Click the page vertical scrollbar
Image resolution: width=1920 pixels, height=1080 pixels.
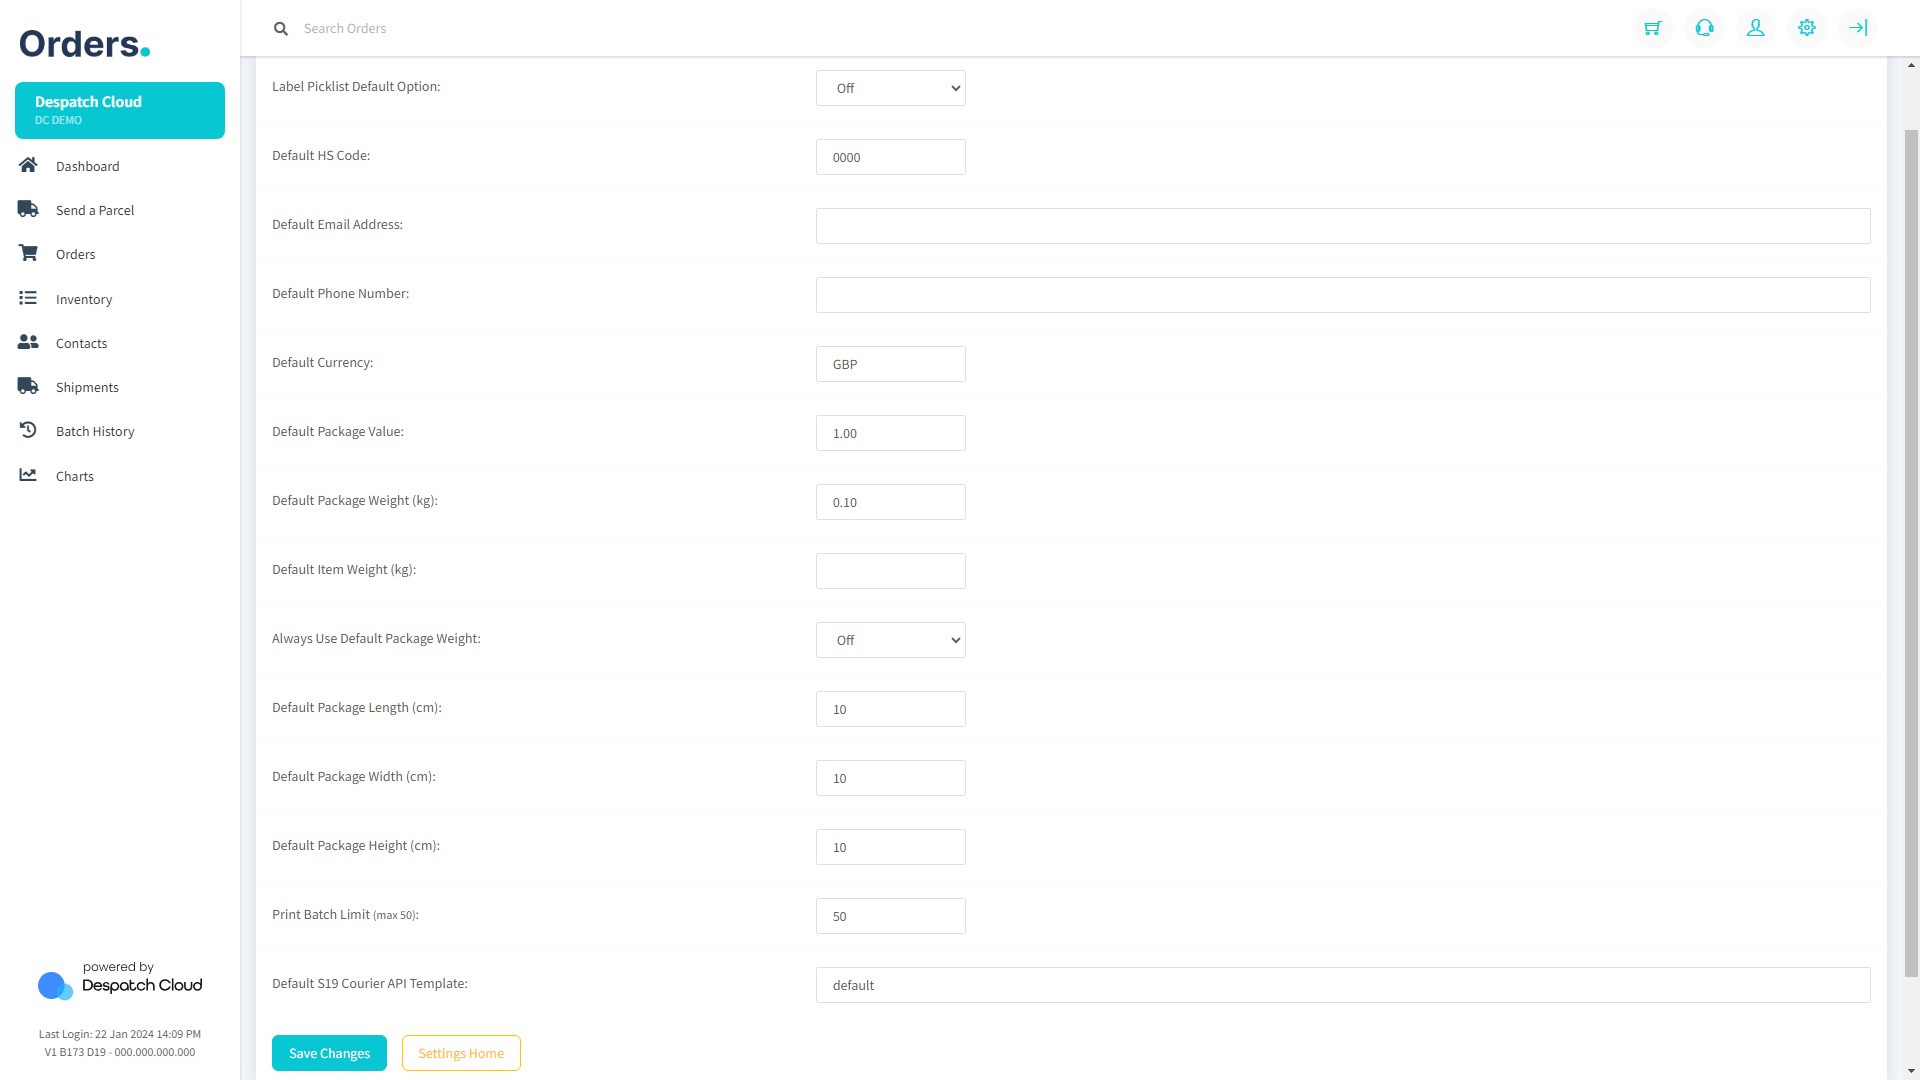coord(1911,550)
